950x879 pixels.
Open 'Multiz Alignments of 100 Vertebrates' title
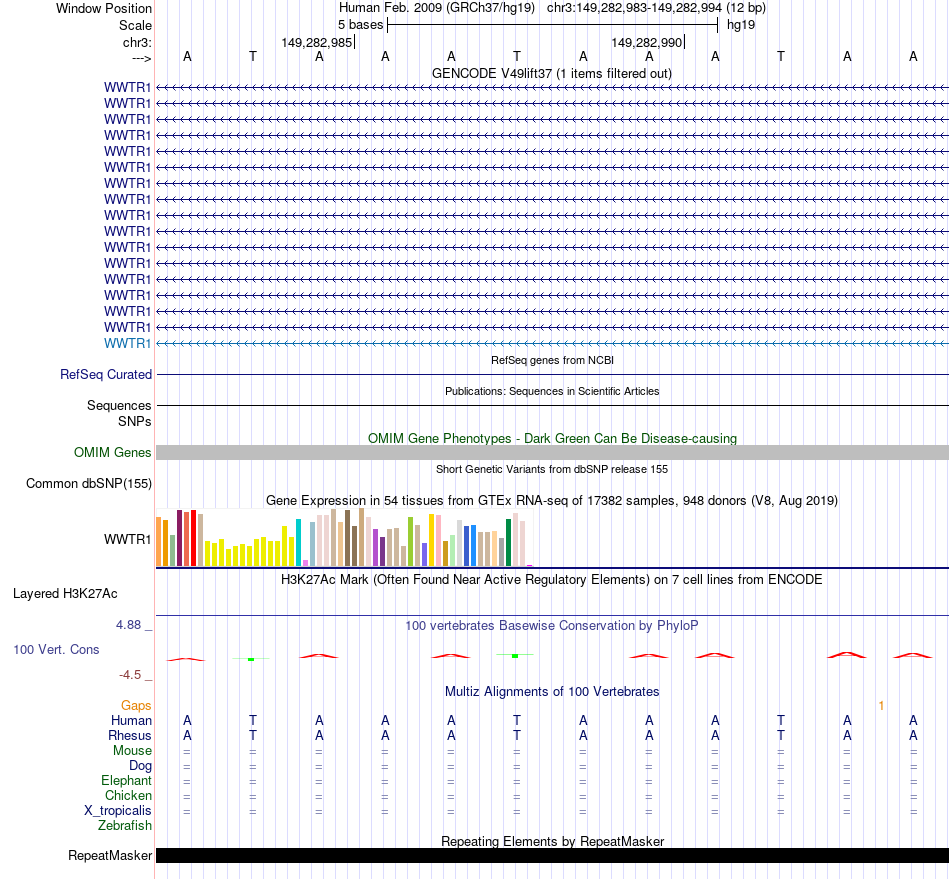coord(552,692)
